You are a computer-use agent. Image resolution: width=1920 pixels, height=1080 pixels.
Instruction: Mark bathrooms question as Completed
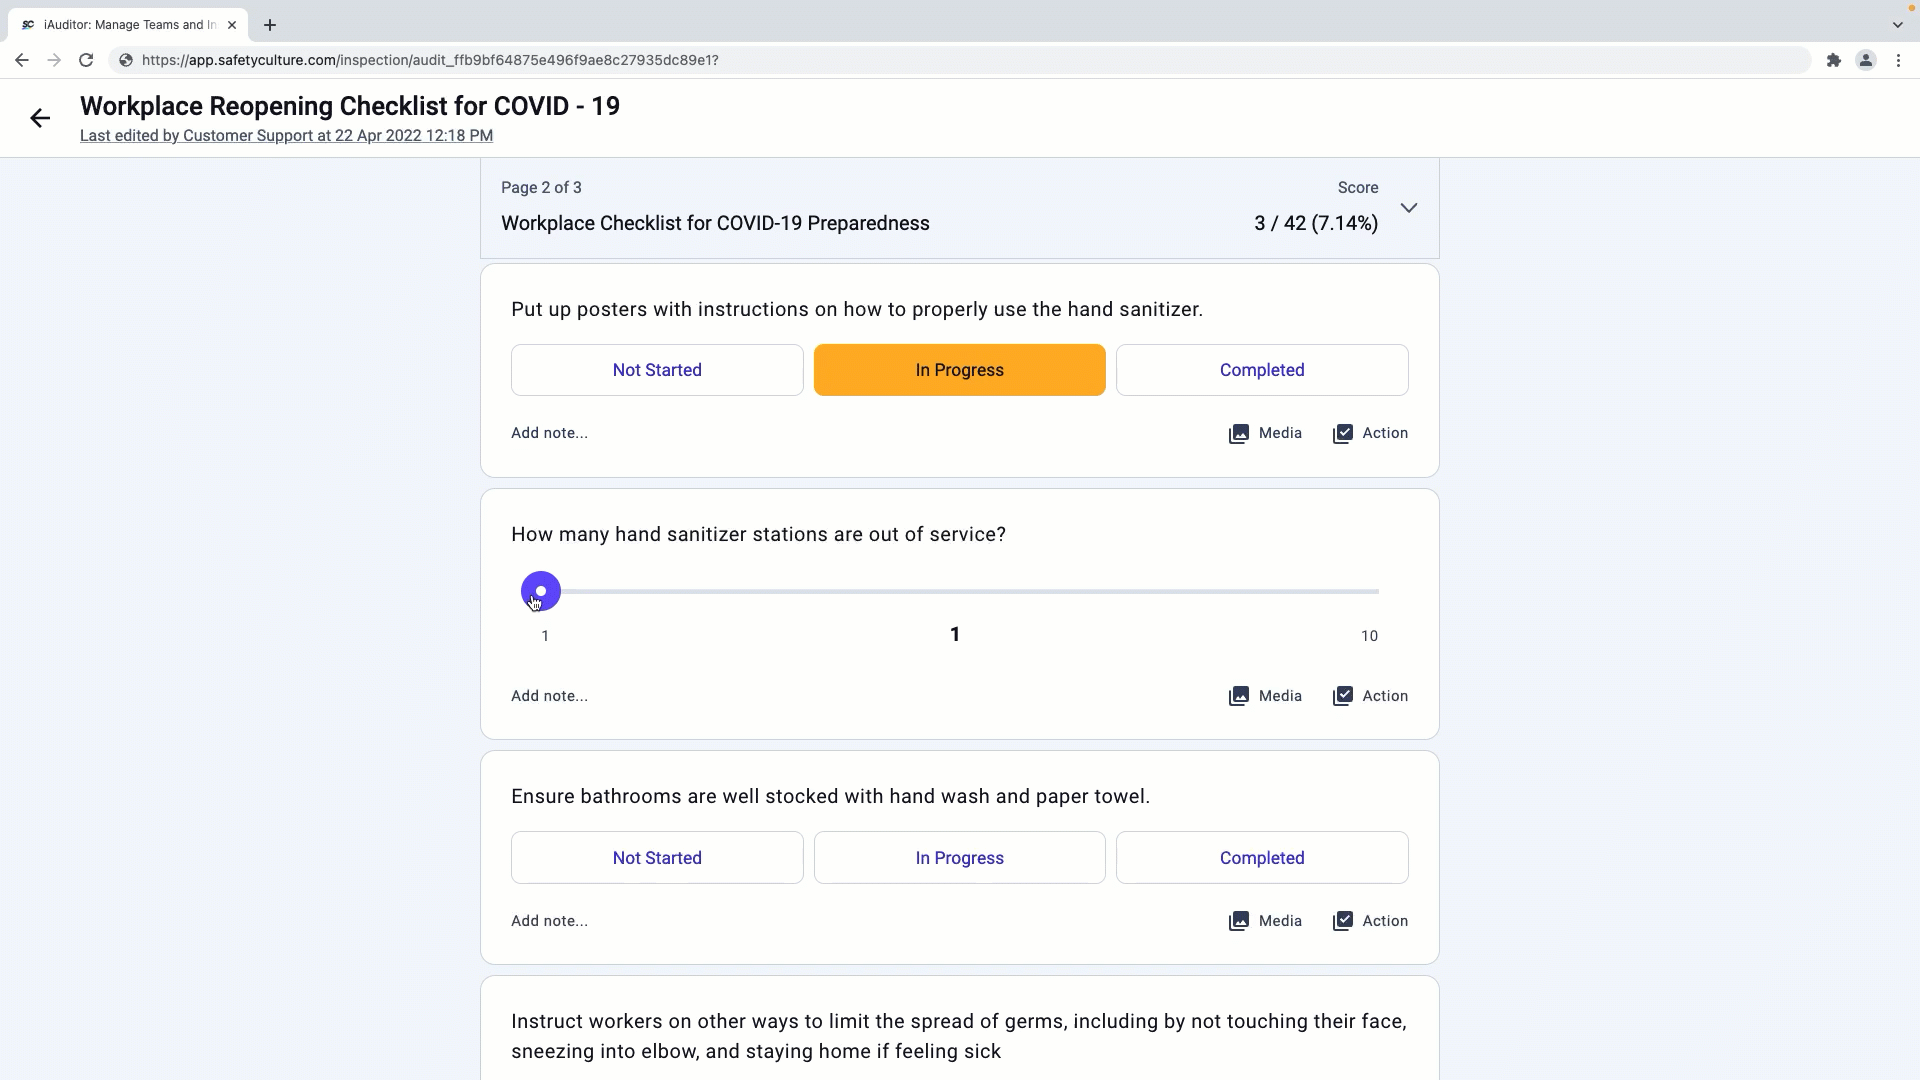click(1262, 858)
